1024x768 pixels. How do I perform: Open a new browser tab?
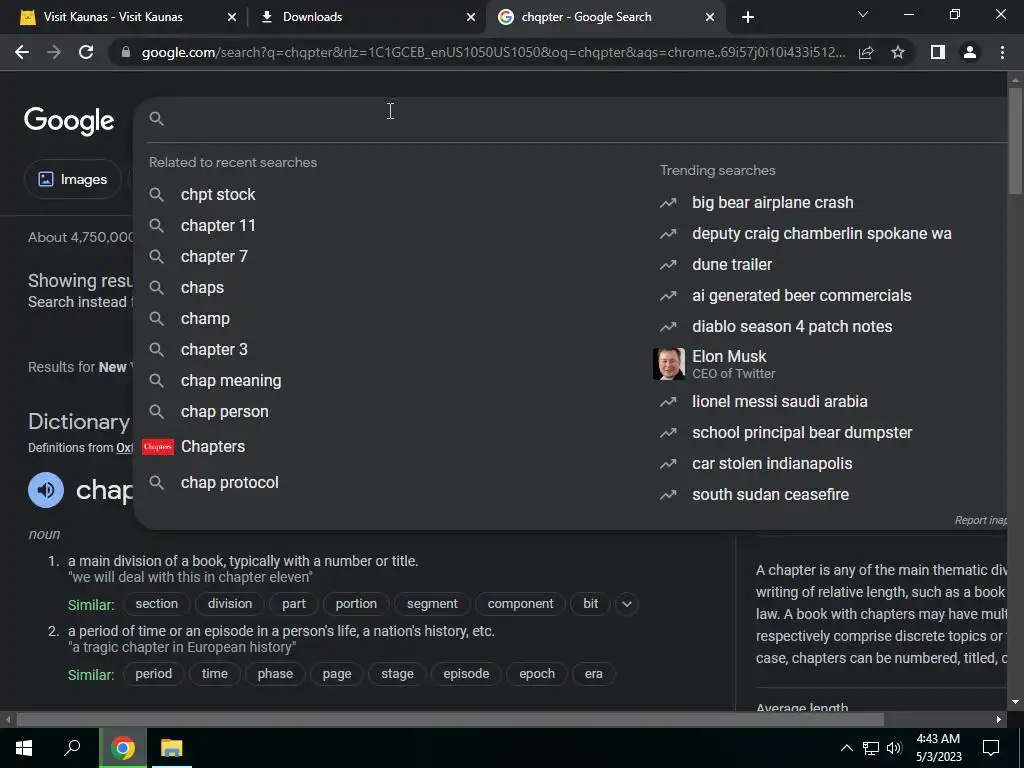pos(748,17)
